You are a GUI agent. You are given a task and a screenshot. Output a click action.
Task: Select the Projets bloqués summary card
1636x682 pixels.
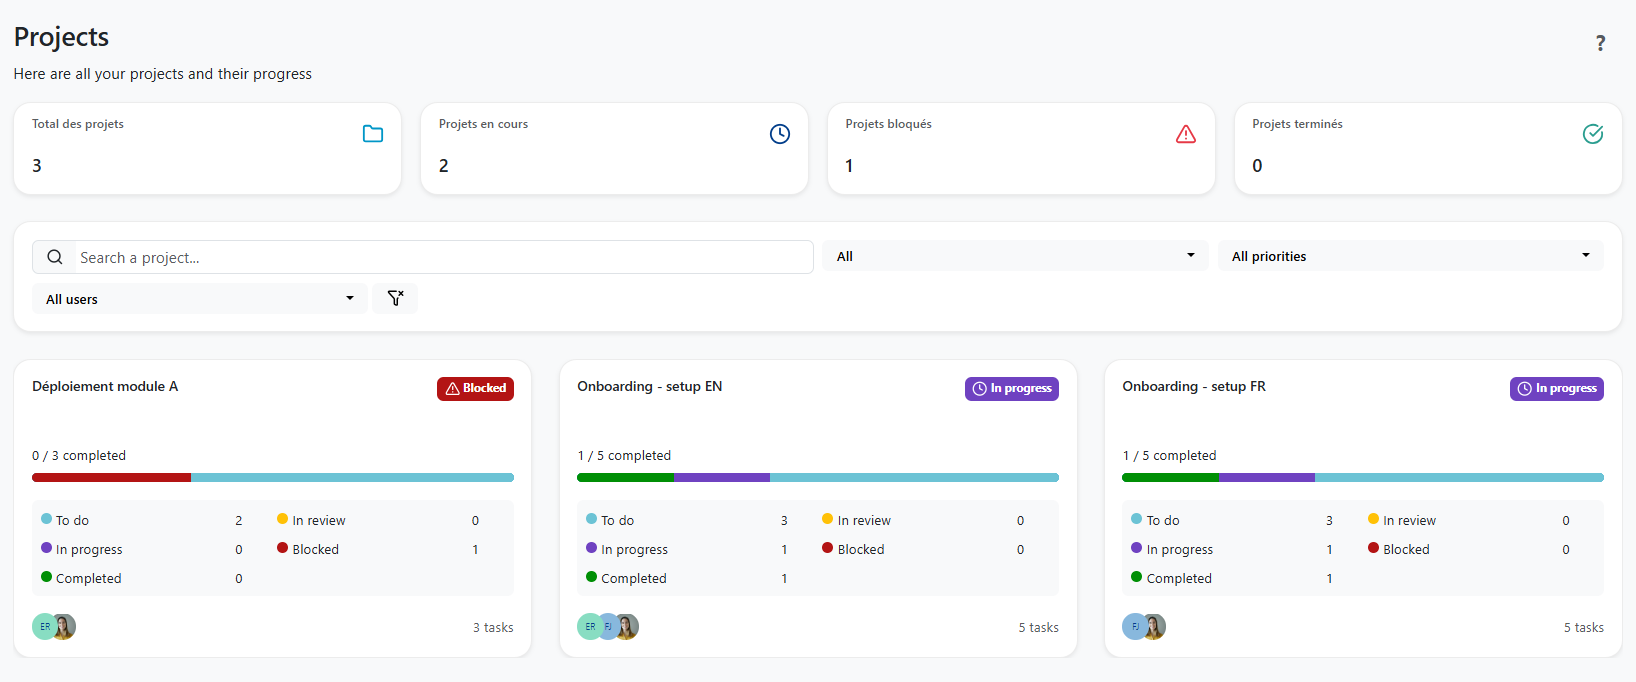(x=1021, y=148)
